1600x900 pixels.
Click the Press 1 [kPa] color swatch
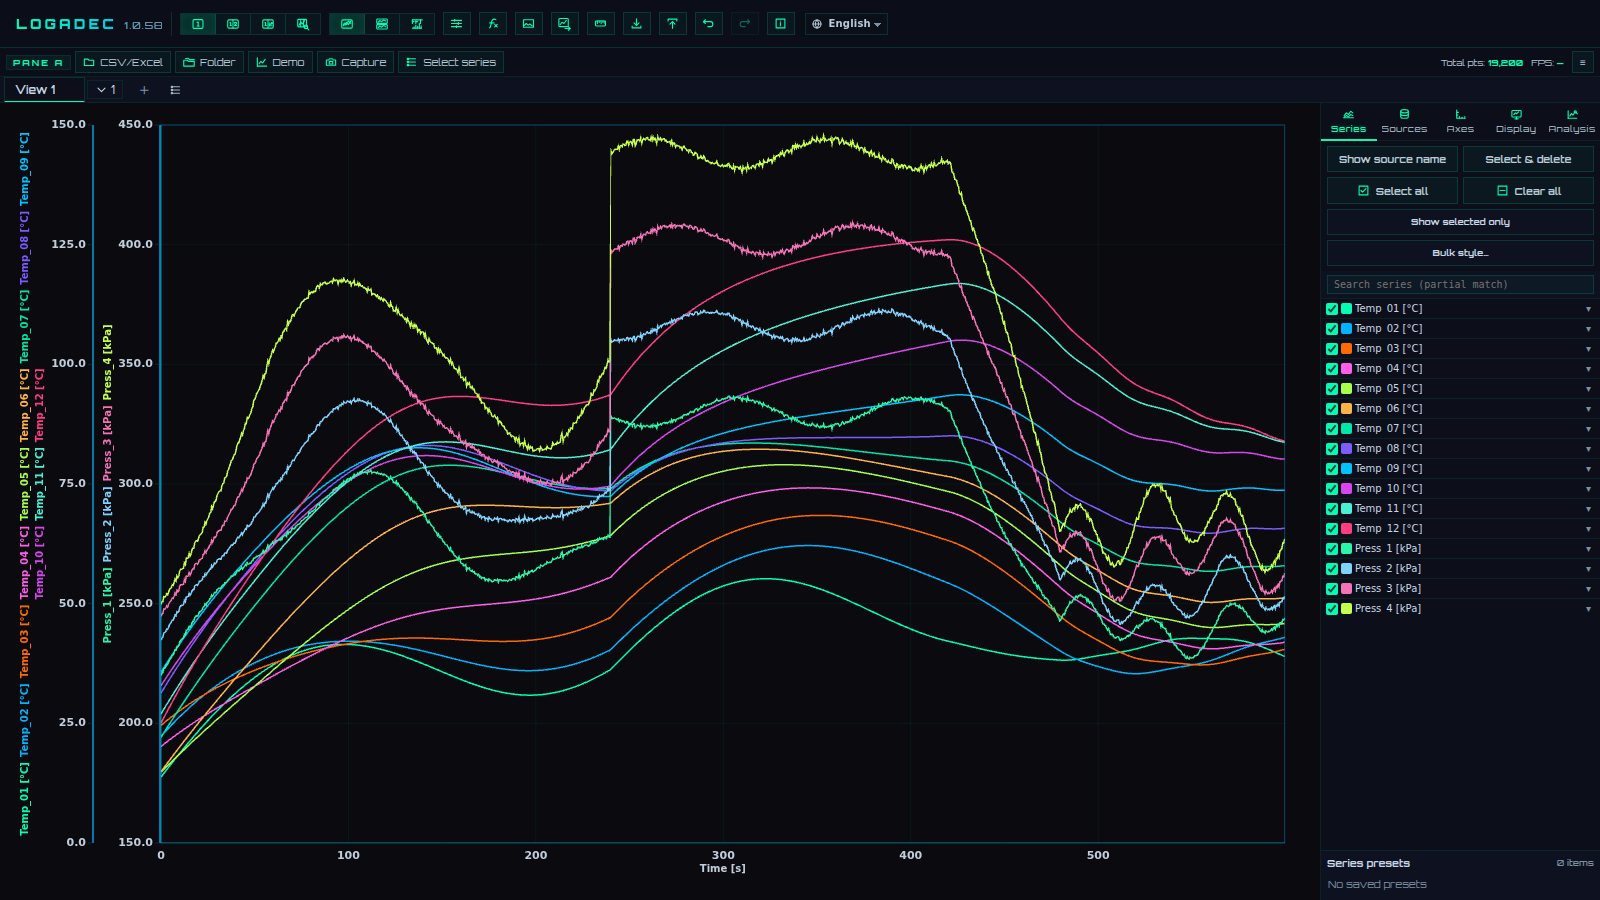1347,549
